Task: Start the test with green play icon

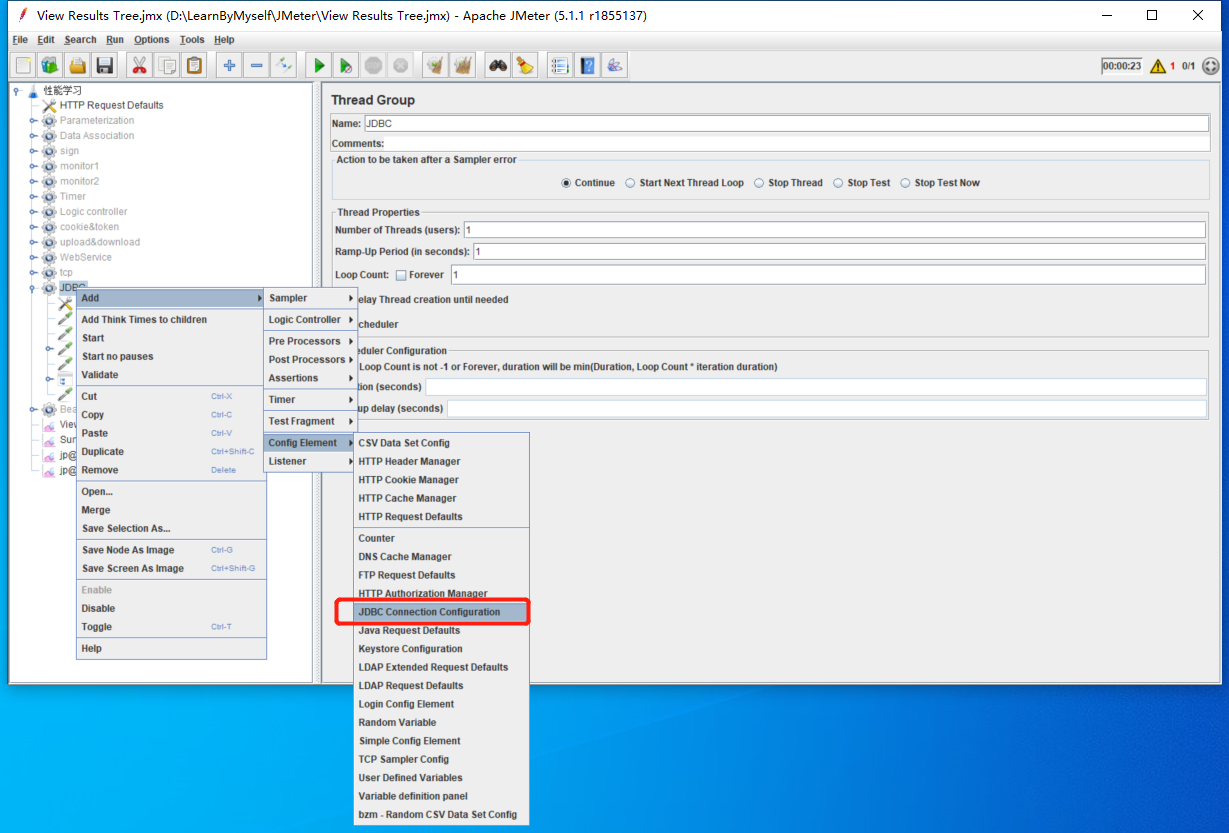Action: pyautogui.click(x=319, y=66)
